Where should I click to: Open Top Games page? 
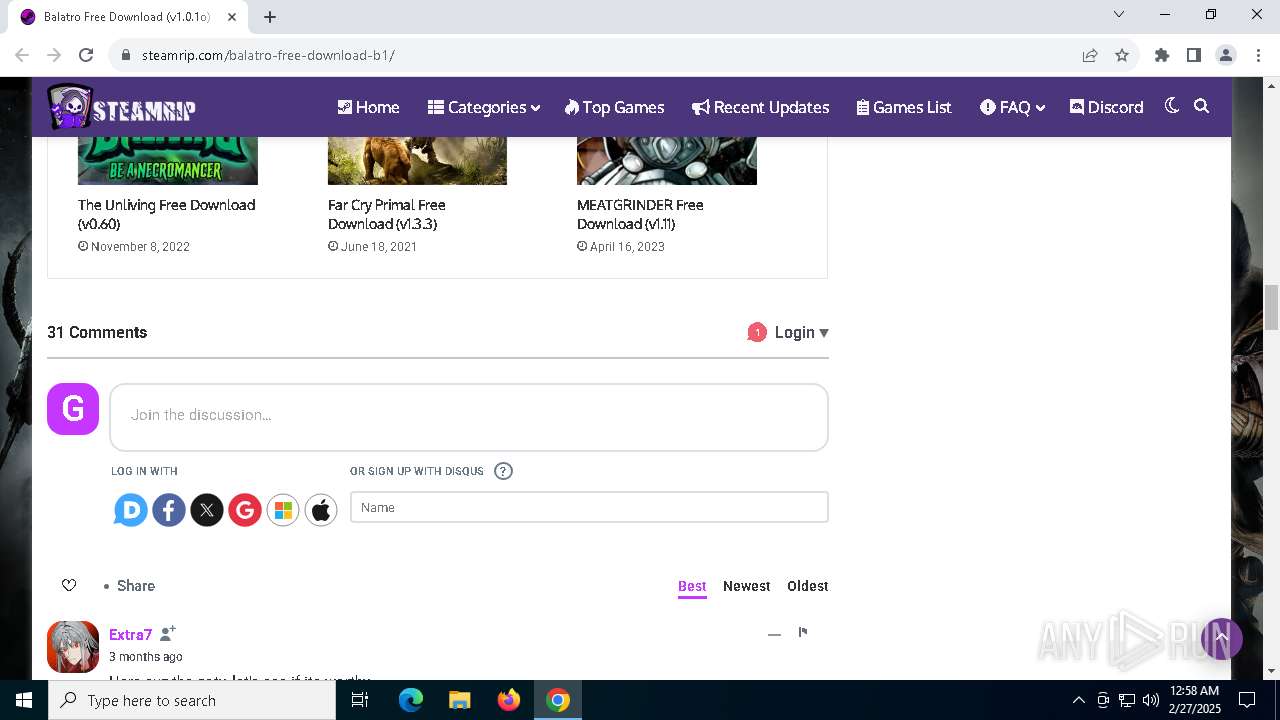614,107
